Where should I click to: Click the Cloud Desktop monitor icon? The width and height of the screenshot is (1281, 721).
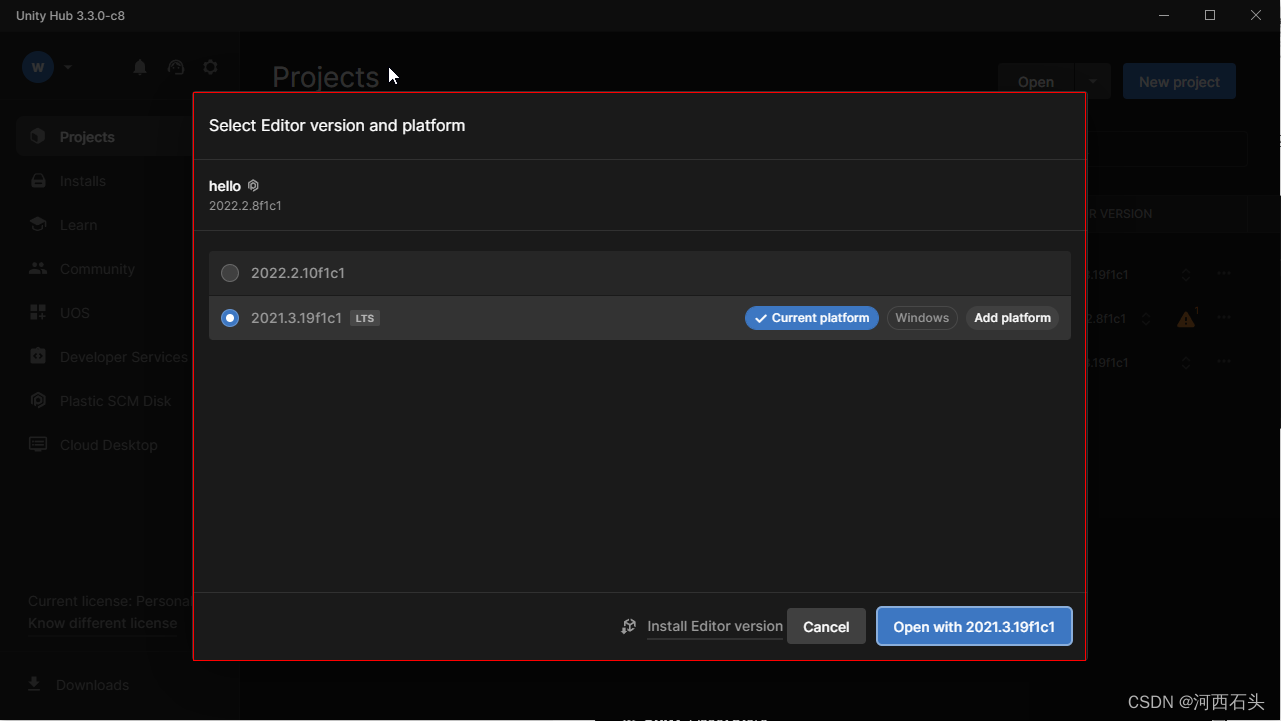(x=38, y=444)
